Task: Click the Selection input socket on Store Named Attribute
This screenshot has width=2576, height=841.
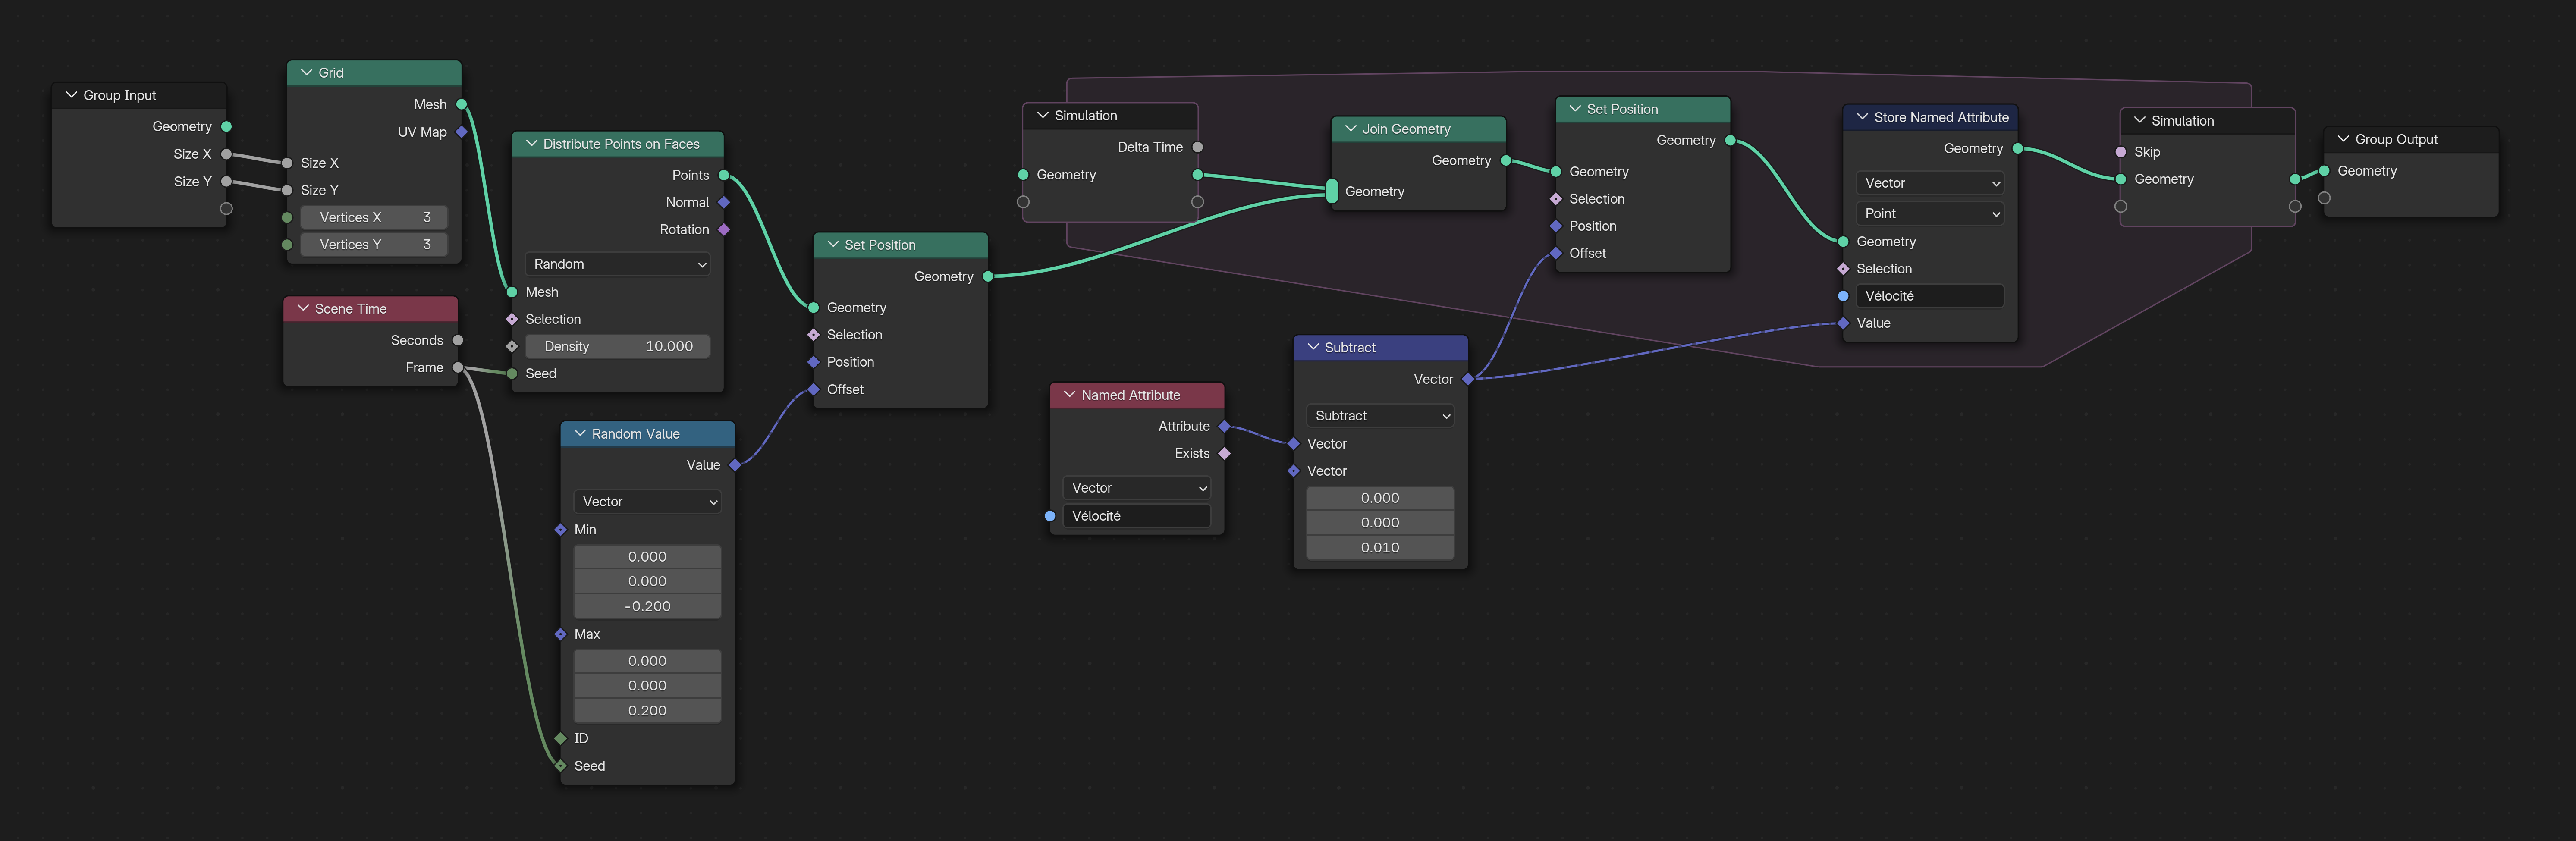Action: coord(1844,269)
